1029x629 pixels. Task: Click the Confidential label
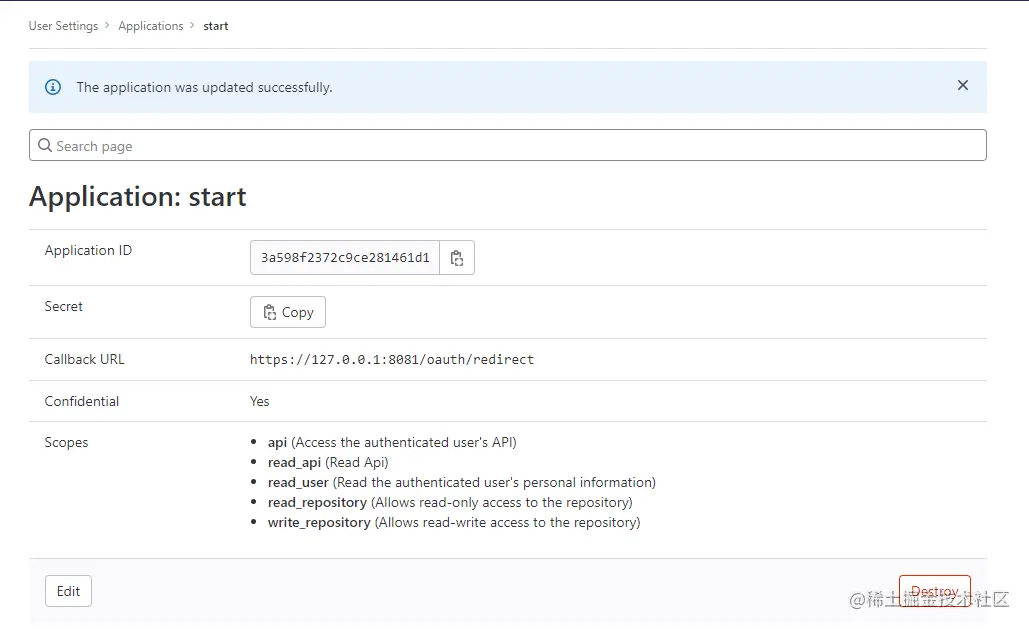pyautogui.click(x=81, y=401)
